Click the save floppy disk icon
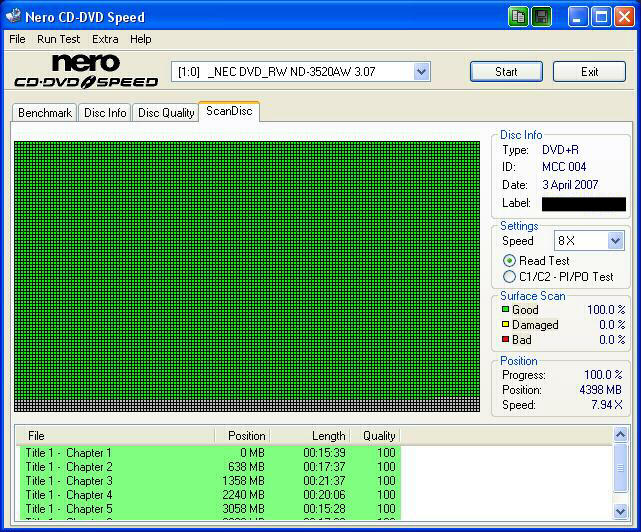The image size is (641, 532). [542, 17]
